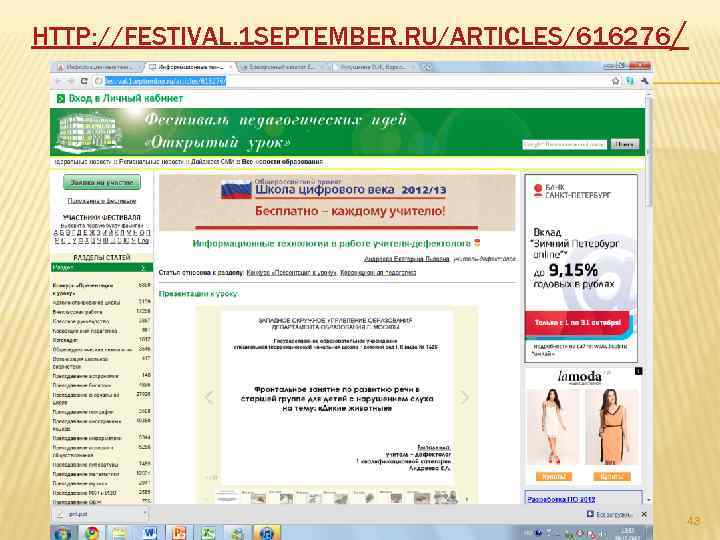Click the right orange button under the orange dress

pos(612,477)
